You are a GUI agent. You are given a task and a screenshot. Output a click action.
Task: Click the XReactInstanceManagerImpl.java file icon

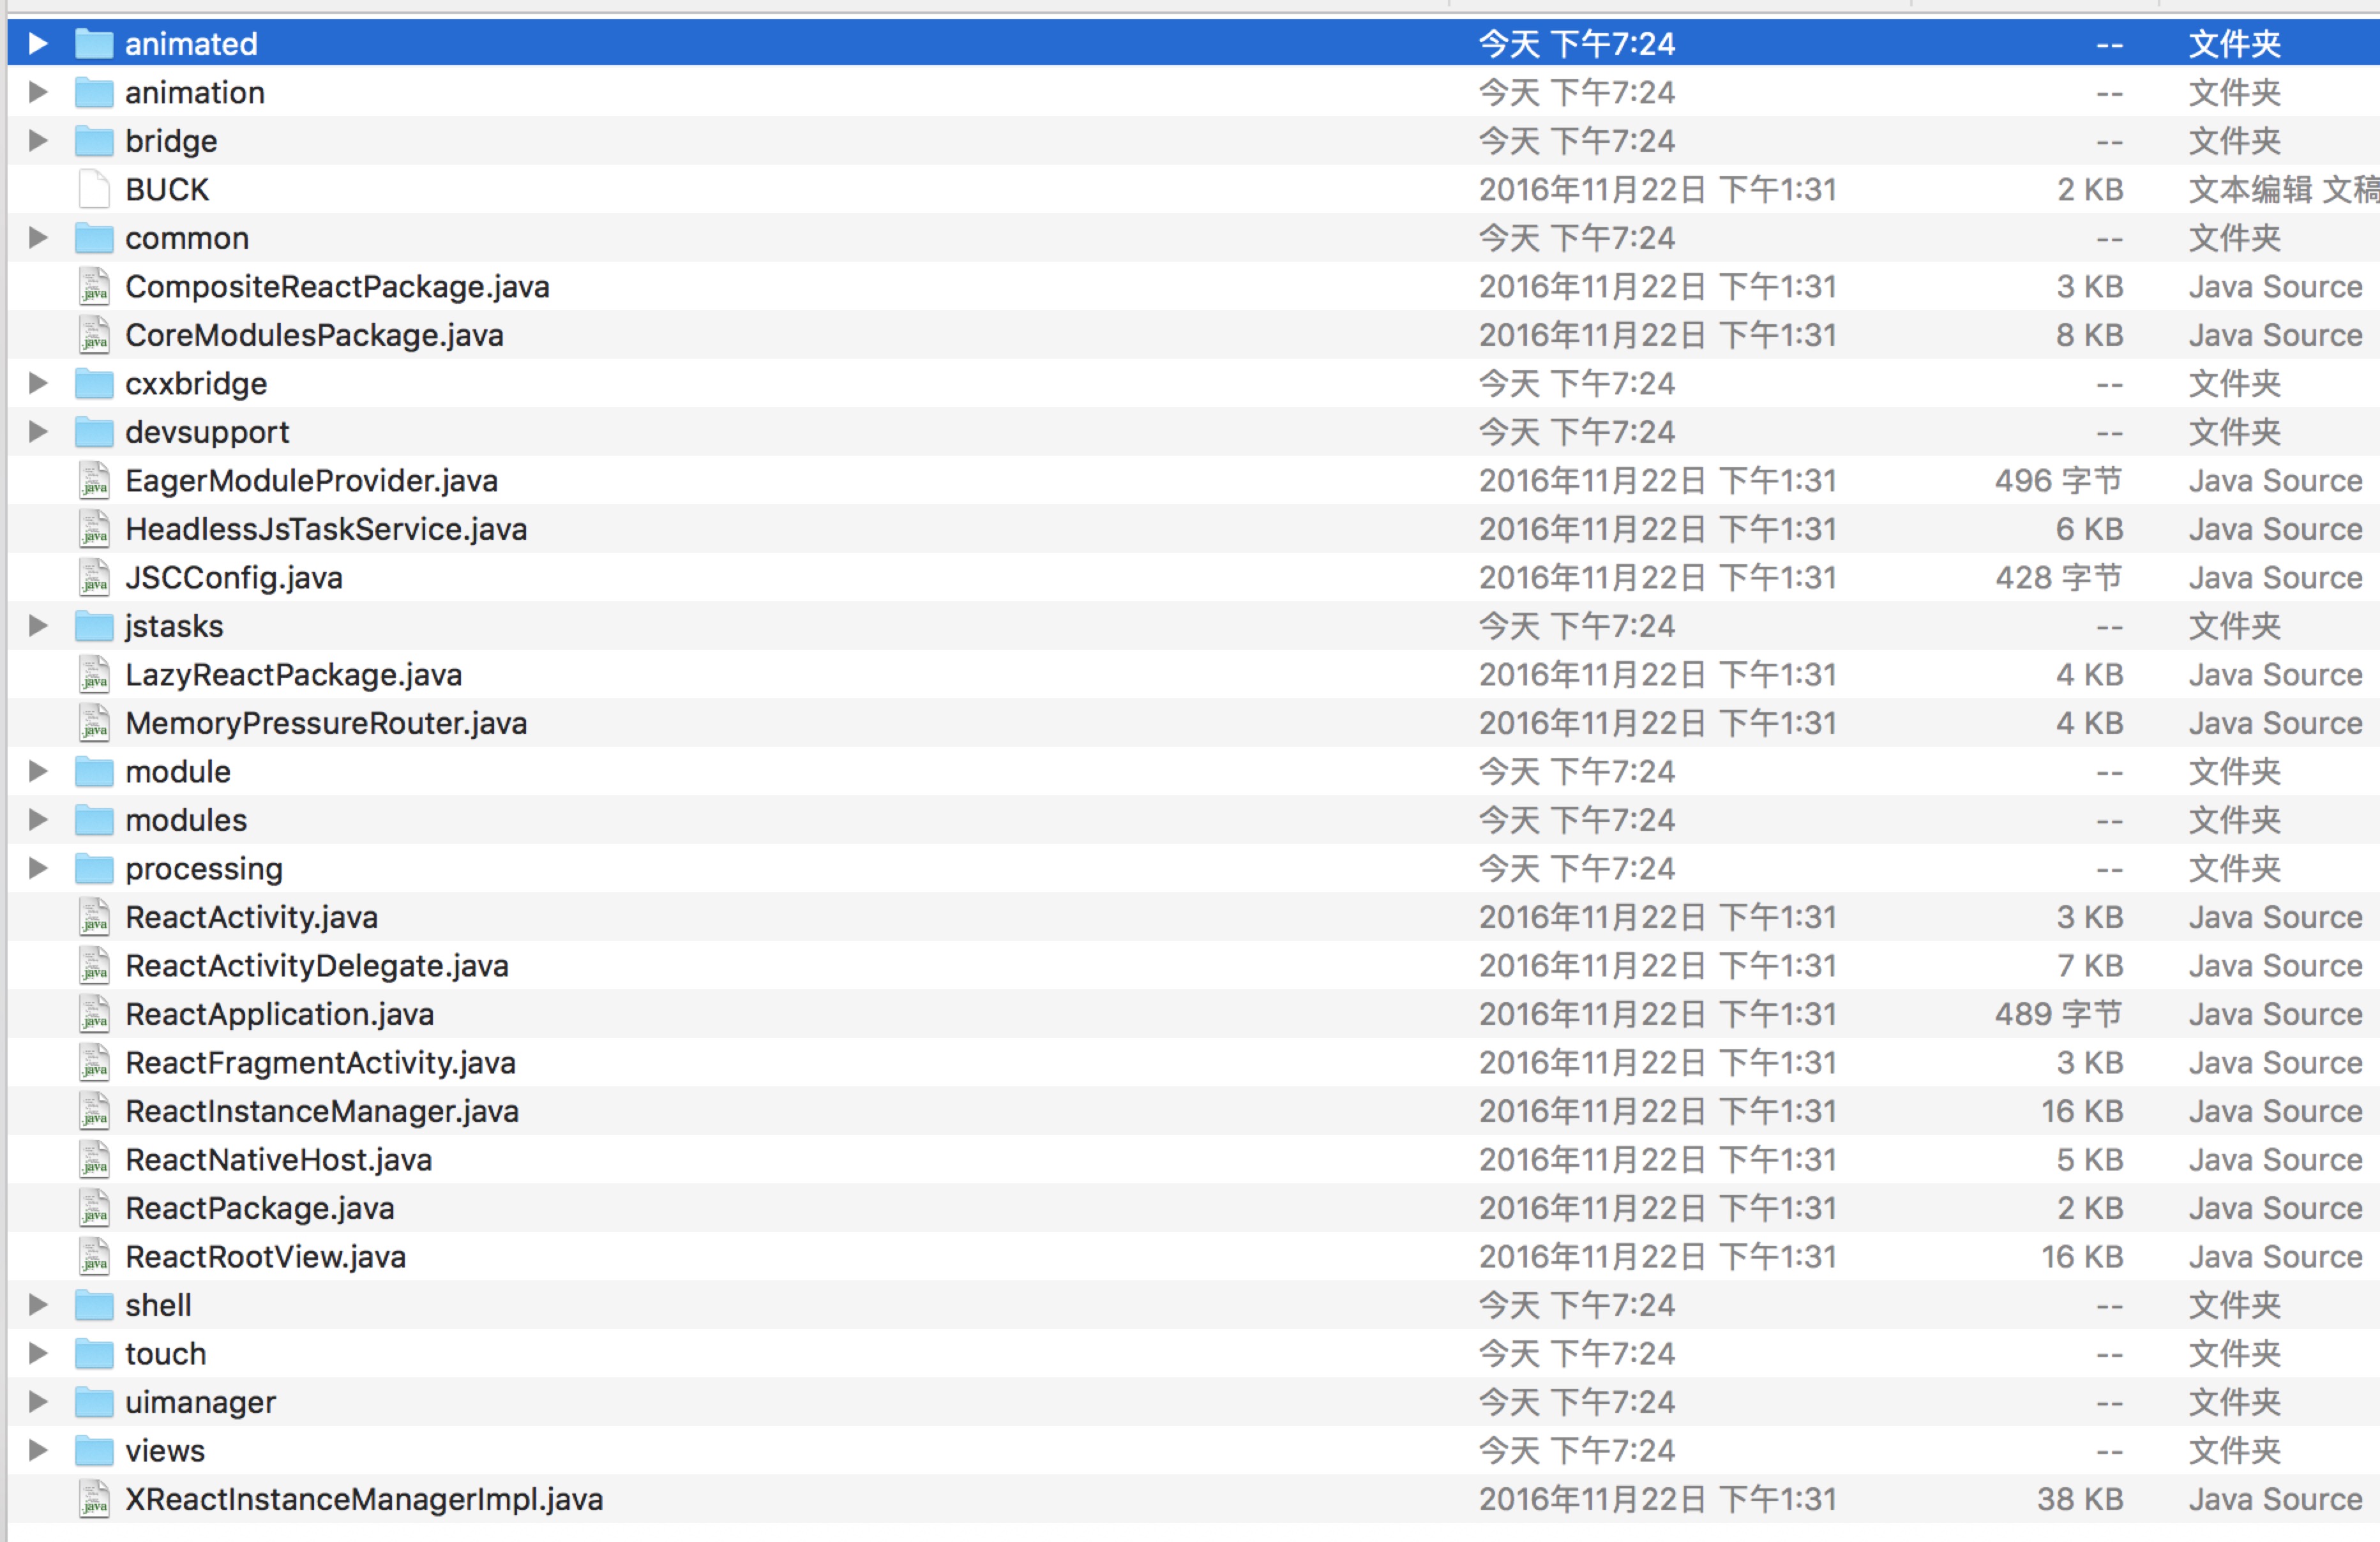pos(94,1498)
